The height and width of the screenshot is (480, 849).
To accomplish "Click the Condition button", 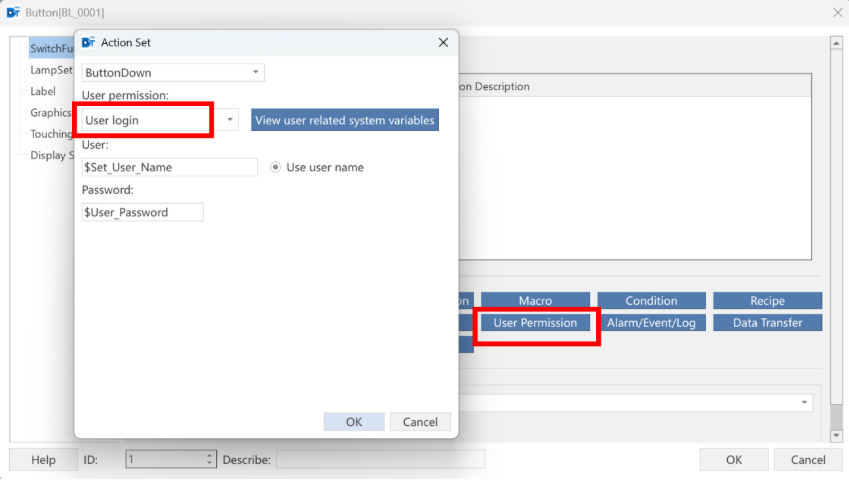I will point(651,300).
